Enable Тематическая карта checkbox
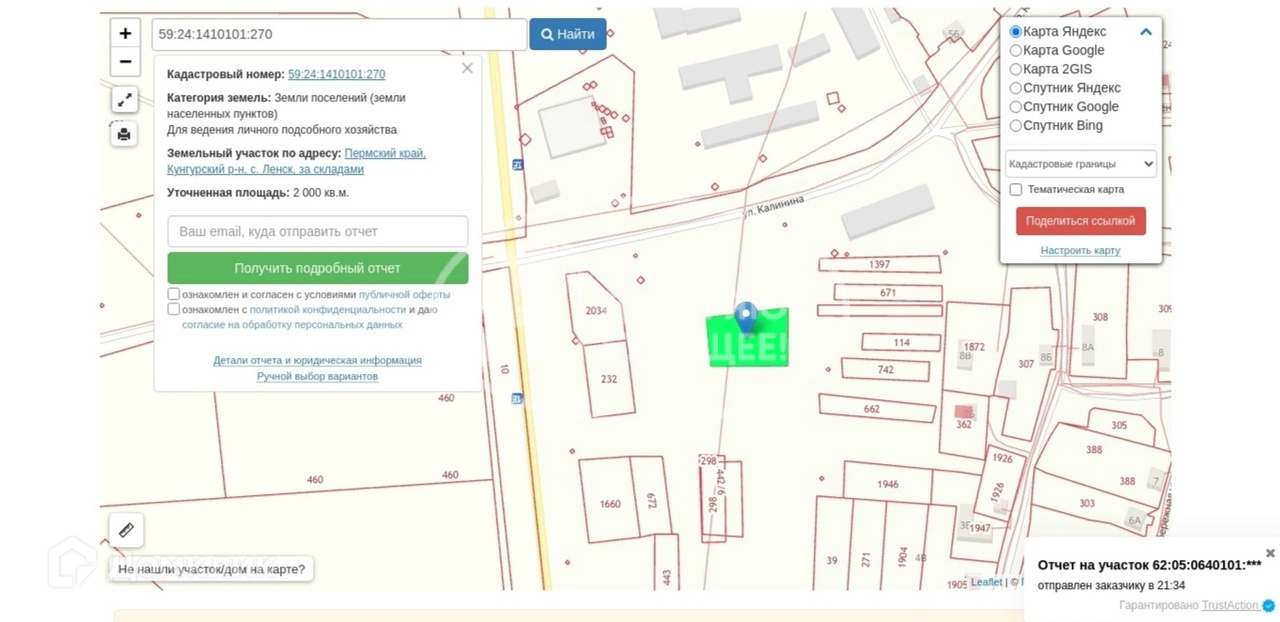 1016,189
